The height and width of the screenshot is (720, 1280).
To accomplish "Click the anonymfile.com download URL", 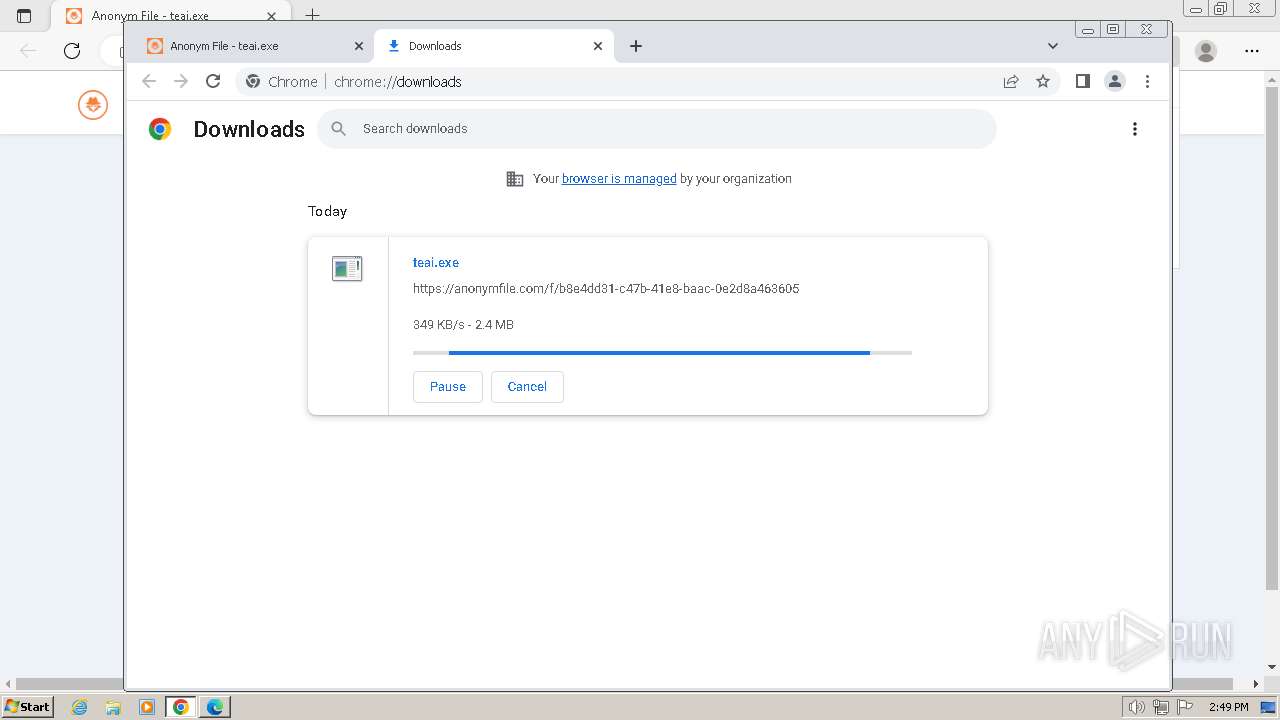I will click(606, 289).
